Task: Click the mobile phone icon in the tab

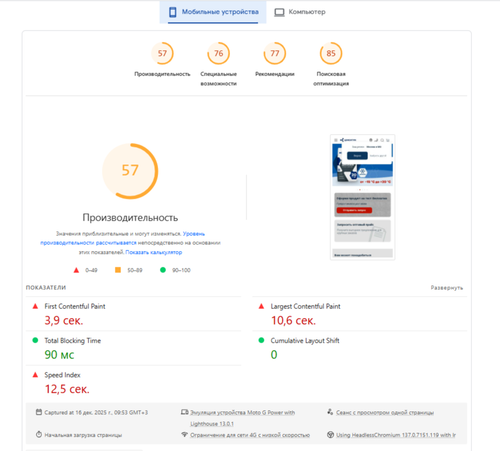Action: pos(173,12)
